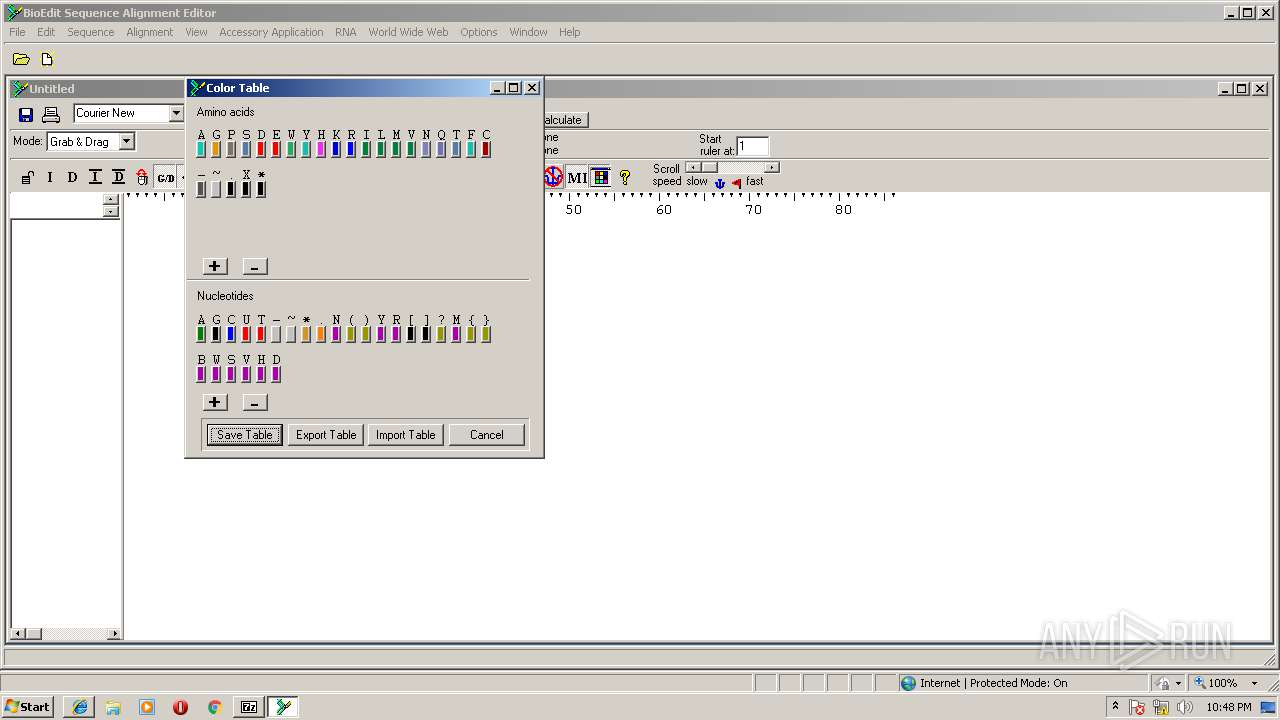Pick amino acid K blue color swatch
The image size is (1280, 720).
click(336, 149)
